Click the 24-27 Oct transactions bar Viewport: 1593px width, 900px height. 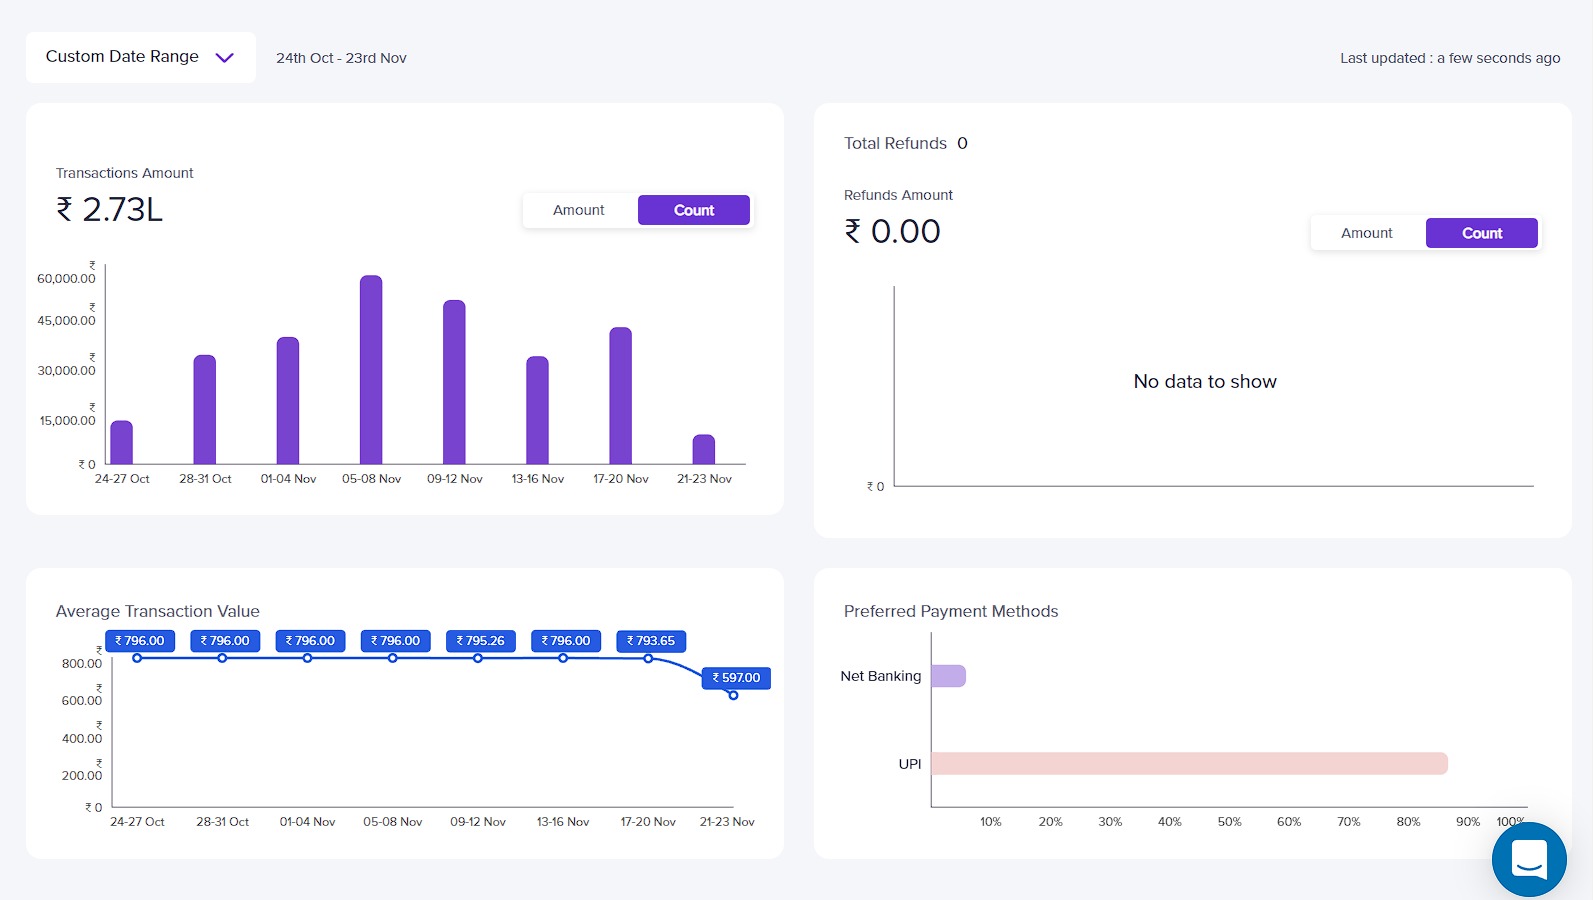(121, 442)
